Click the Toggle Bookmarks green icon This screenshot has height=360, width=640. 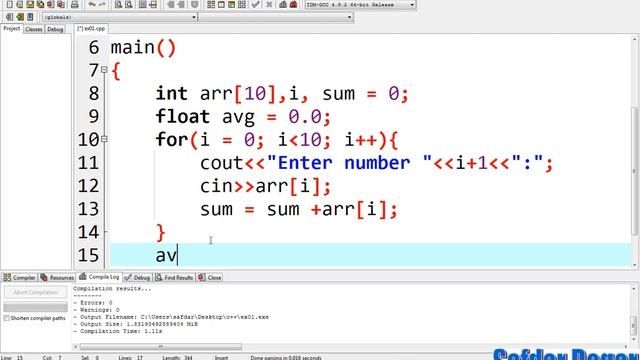(20, 17)
